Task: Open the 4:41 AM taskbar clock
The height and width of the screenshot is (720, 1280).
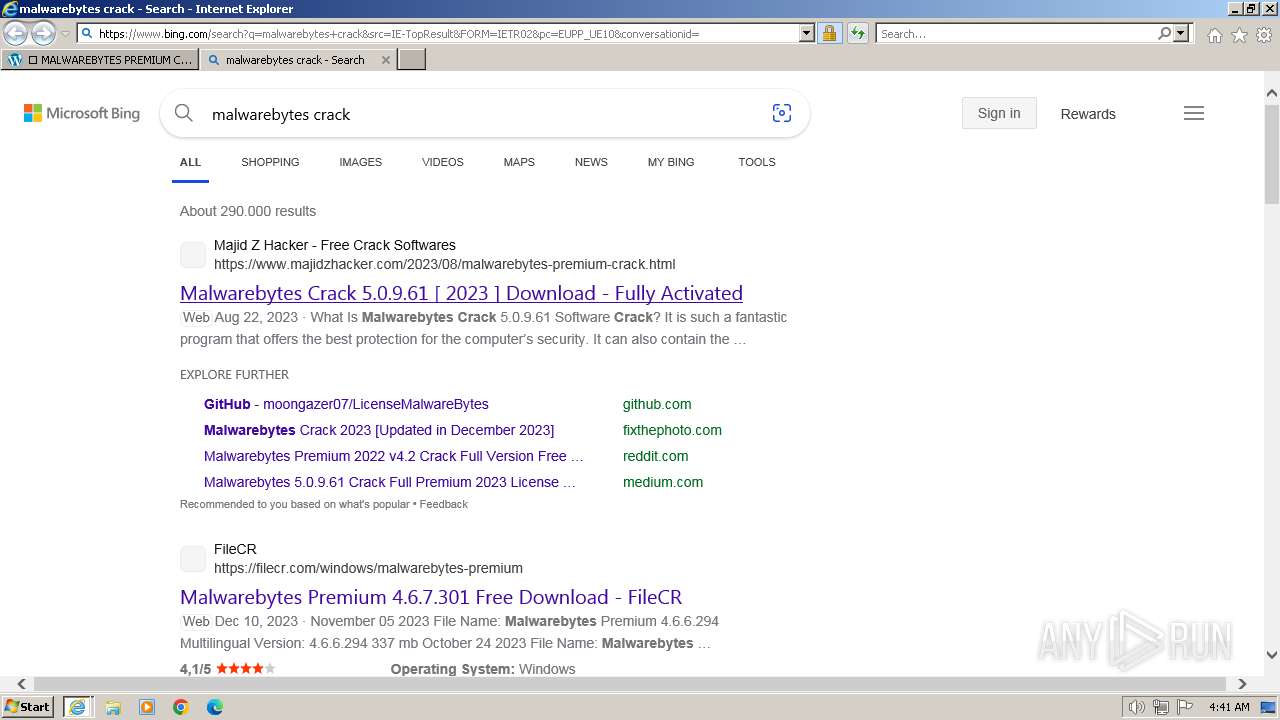Action: (x=1228, y=707)
